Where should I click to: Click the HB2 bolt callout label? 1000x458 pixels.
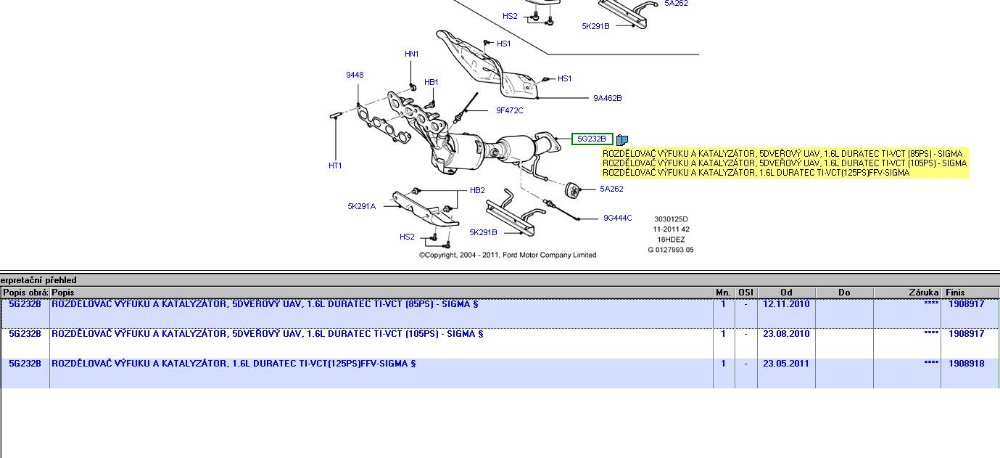coord(477,190)
